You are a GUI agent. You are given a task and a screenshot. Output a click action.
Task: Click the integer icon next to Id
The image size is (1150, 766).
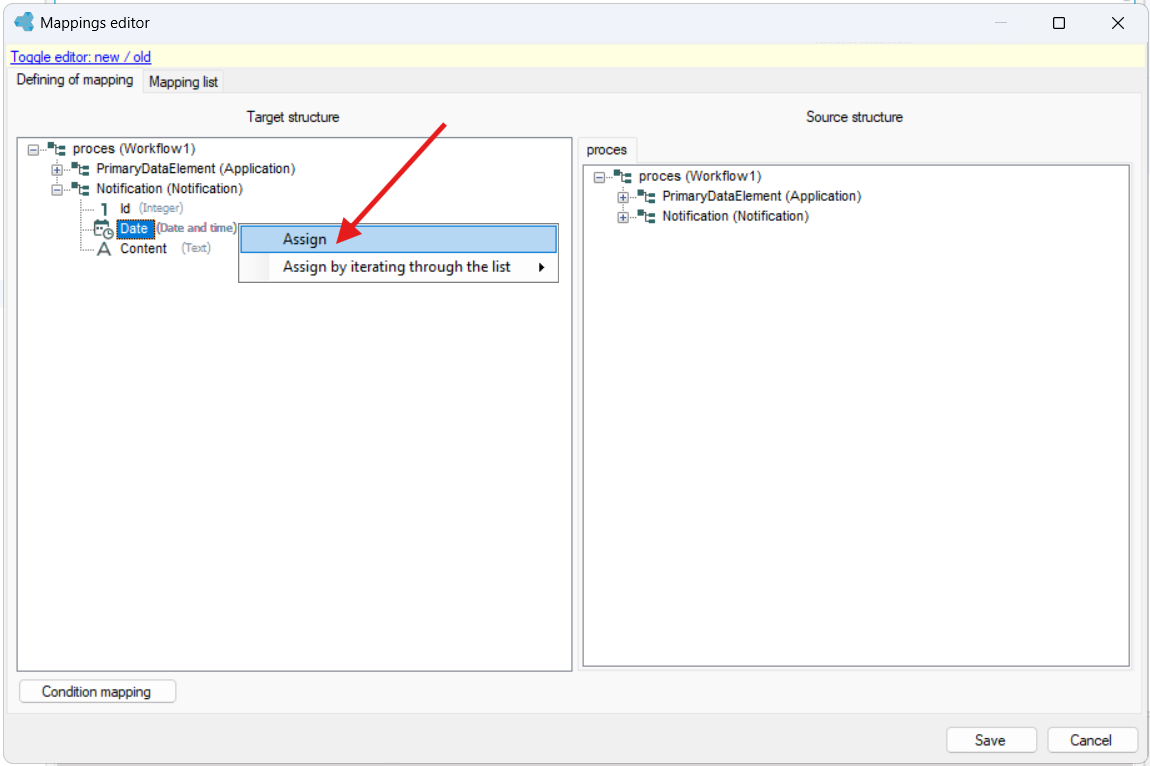[x=104, y=209]
